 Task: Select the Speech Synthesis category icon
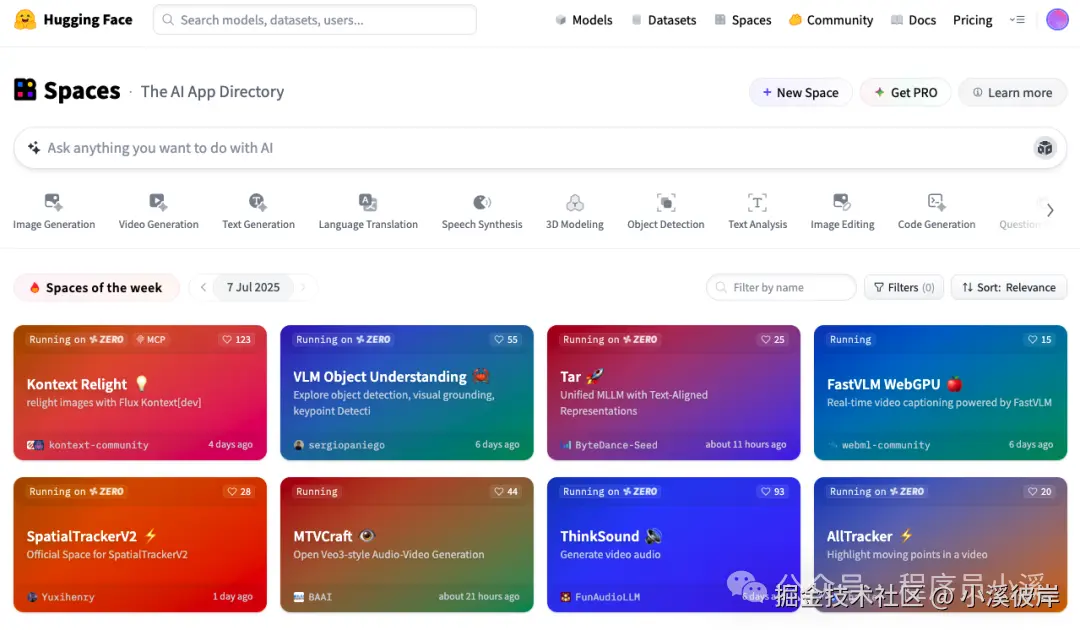(x=482, y=202)
